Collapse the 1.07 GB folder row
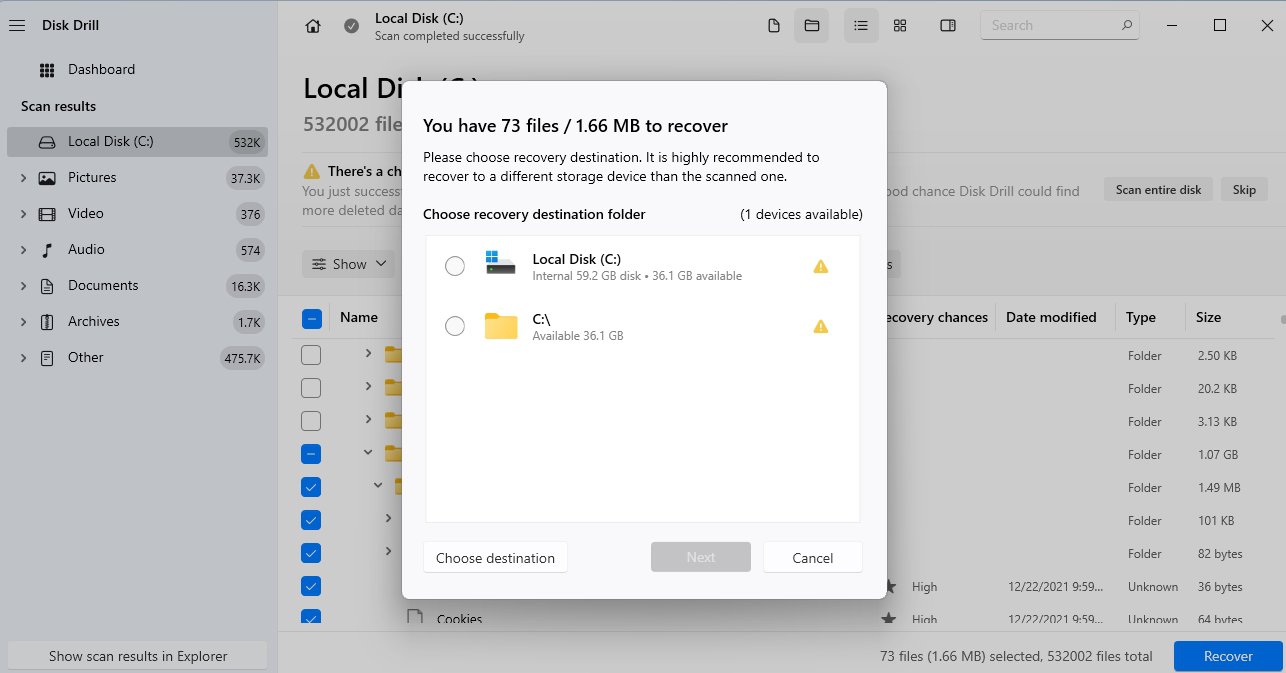Viewport: 1286px width, 673px height. point(368,452)
